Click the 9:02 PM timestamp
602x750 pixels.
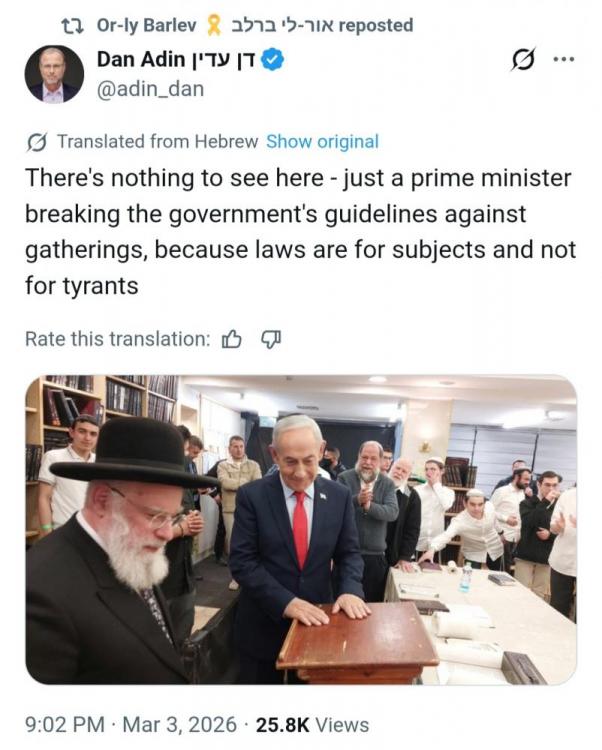65,725
